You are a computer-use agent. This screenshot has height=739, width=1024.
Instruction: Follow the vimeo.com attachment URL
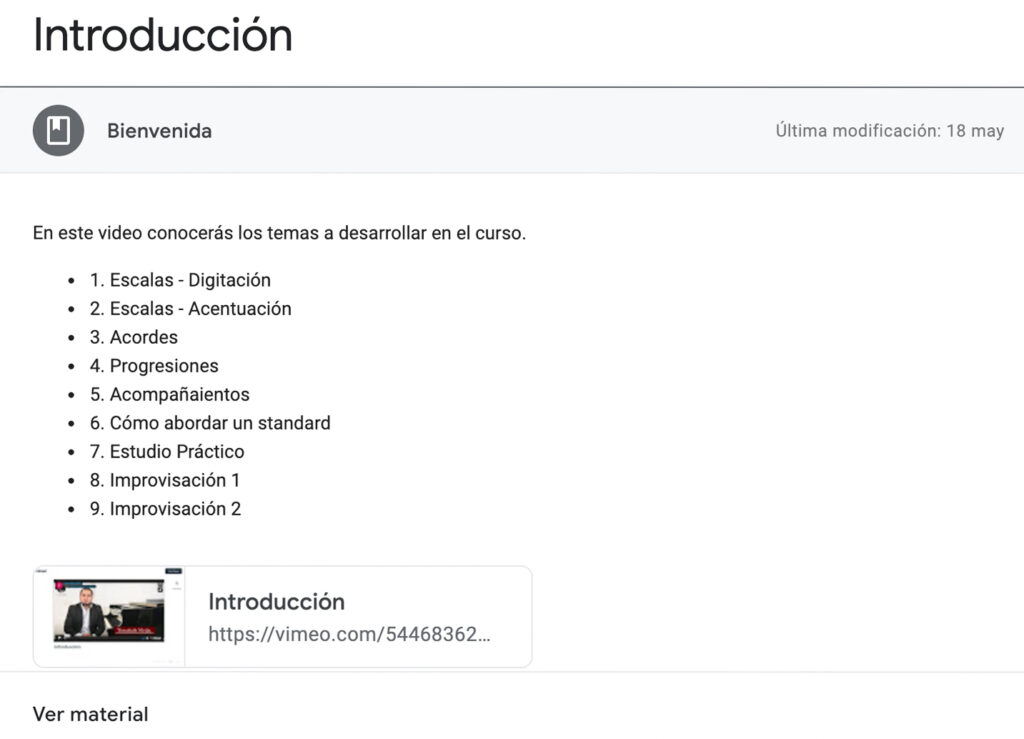coord(349,634)
